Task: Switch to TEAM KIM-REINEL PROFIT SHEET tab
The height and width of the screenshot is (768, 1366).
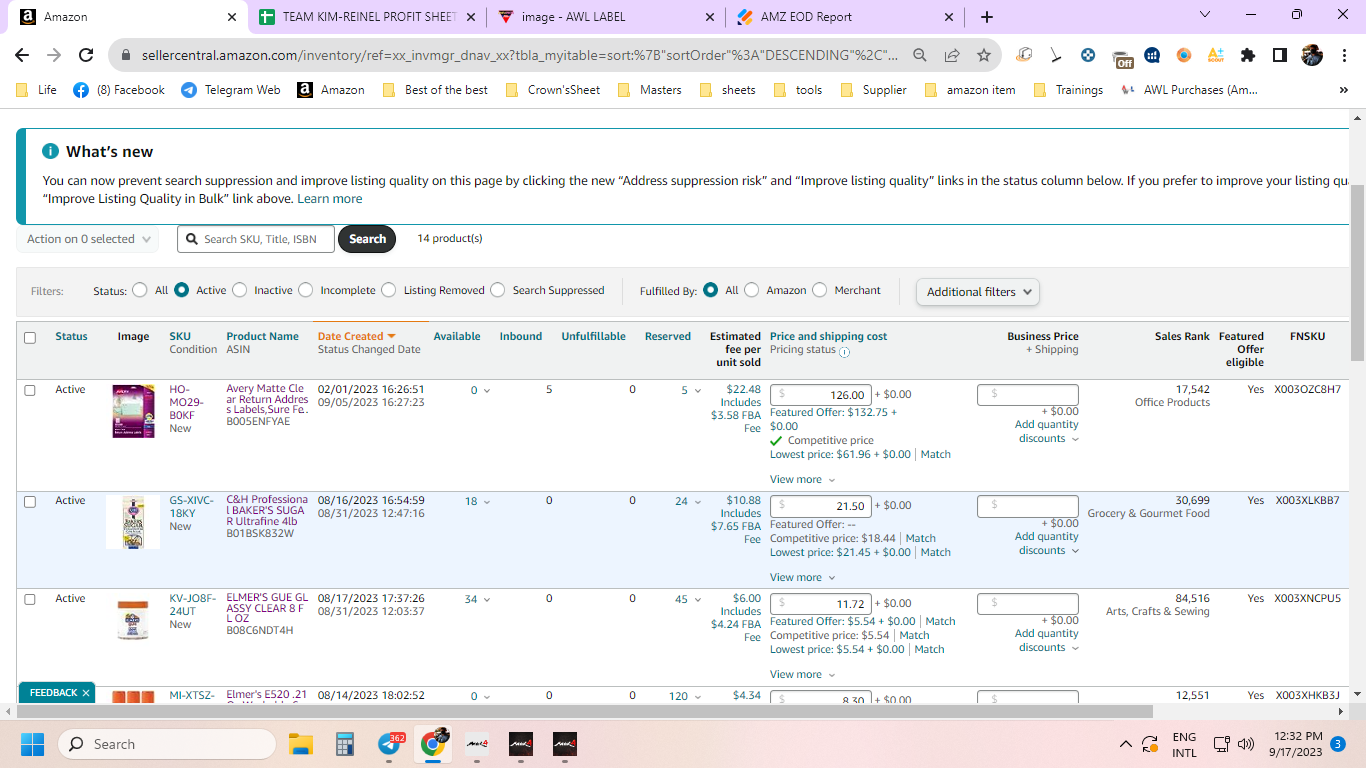Action: 368,17
